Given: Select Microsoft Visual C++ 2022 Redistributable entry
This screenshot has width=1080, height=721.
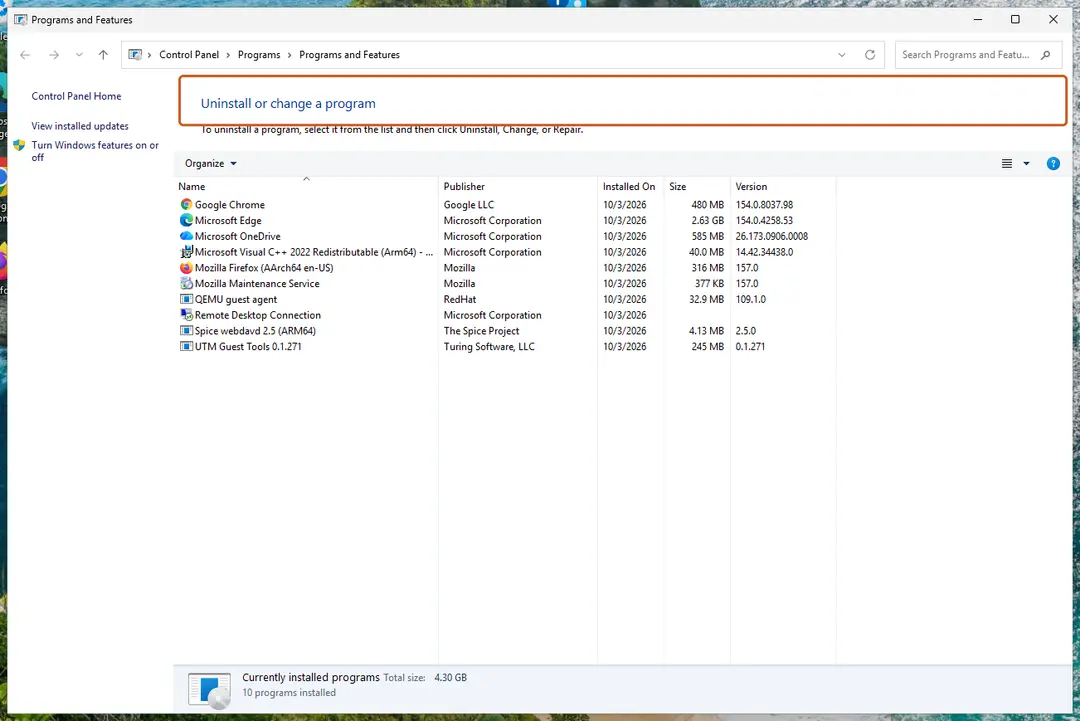Looking at the screenshot, I should point(313,252).
